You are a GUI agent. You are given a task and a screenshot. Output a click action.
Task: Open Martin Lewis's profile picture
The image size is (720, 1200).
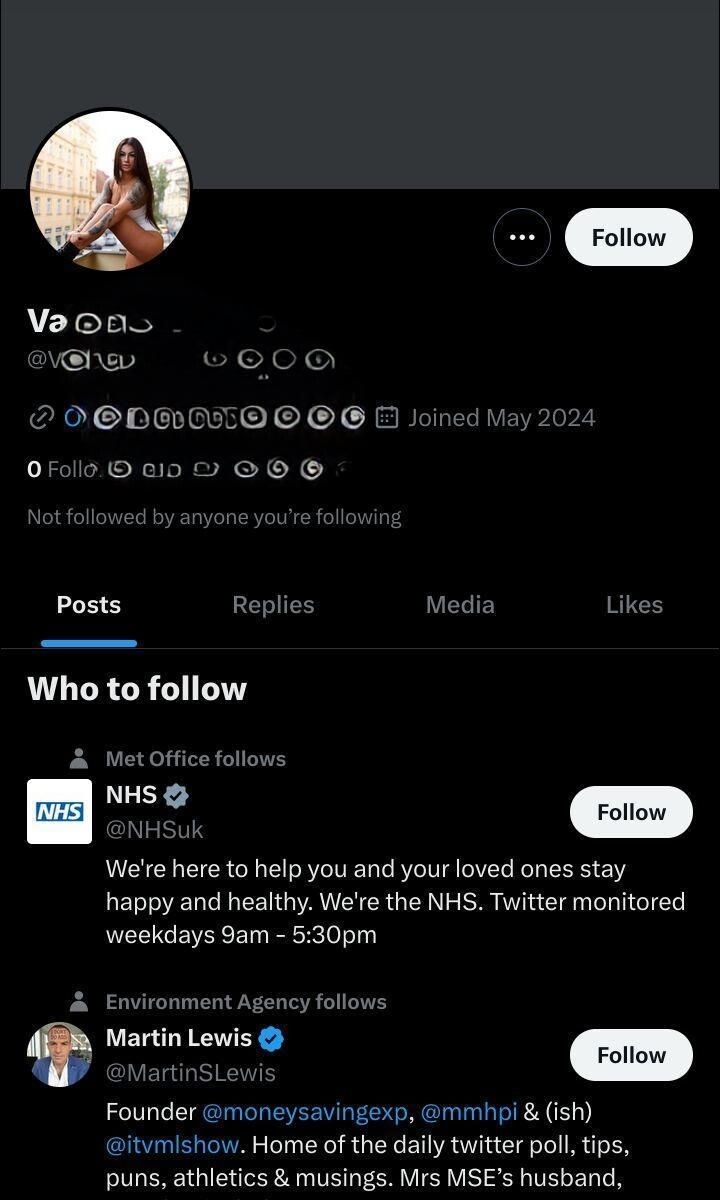tap(59, 1054)
